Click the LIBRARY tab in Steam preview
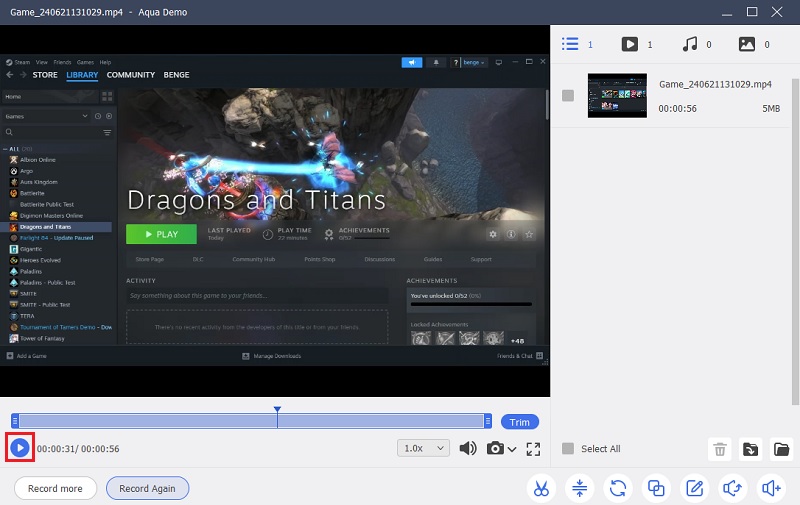Image resolution: width=800 pixels, height=505 pixels. coord(82,75)
